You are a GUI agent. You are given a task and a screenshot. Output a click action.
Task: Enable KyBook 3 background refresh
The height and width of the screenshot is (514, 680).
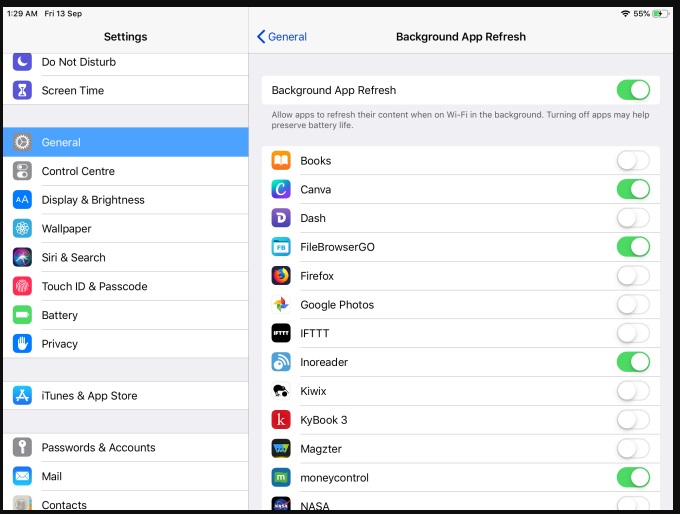pyautogui.click(x=633, y=419)
